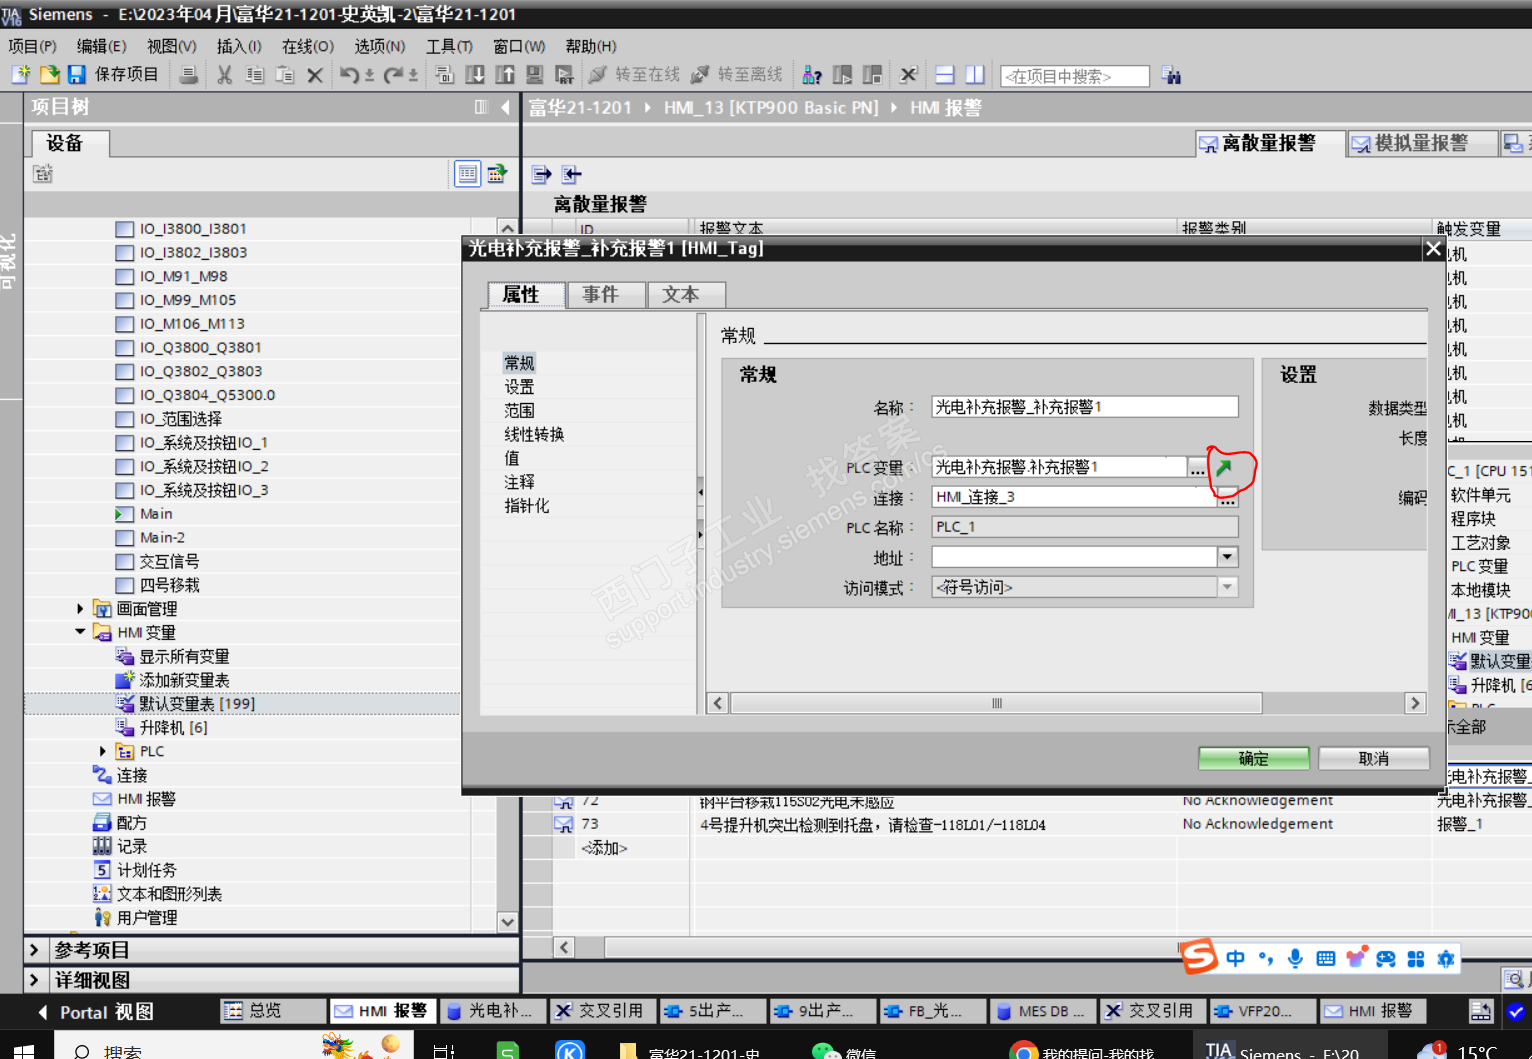Click the split editor vertically icon
This screenshot has width=1532, height=1059.
[975, 75]
